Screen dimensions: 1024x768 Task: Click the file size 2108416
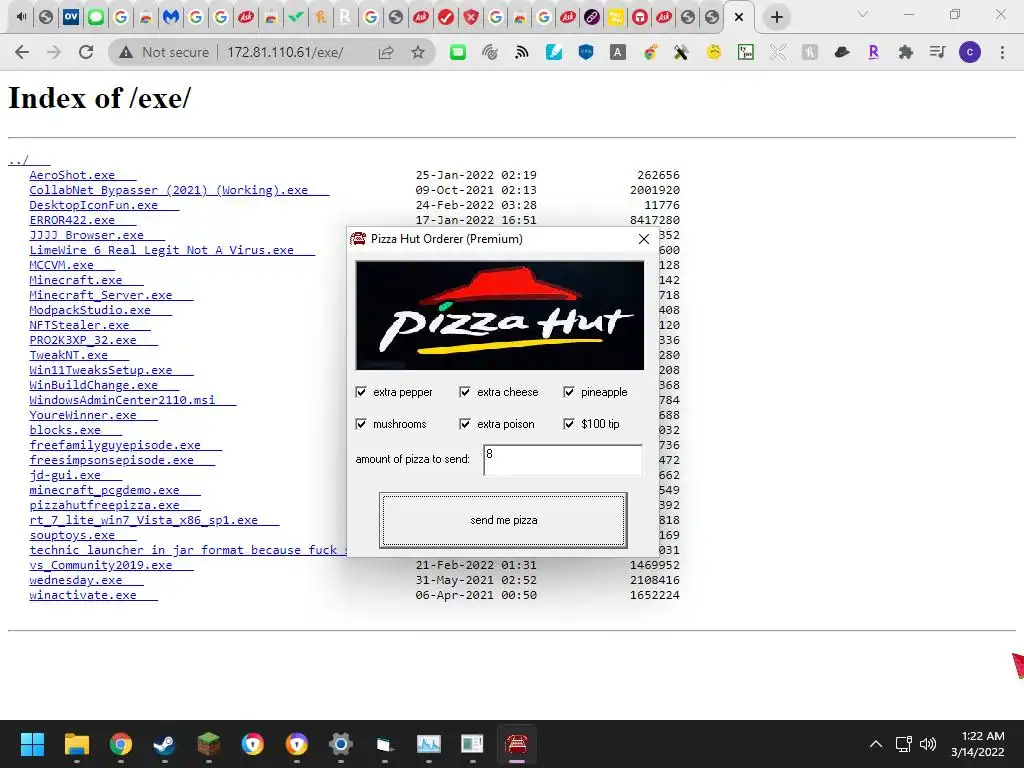point(654,581)
